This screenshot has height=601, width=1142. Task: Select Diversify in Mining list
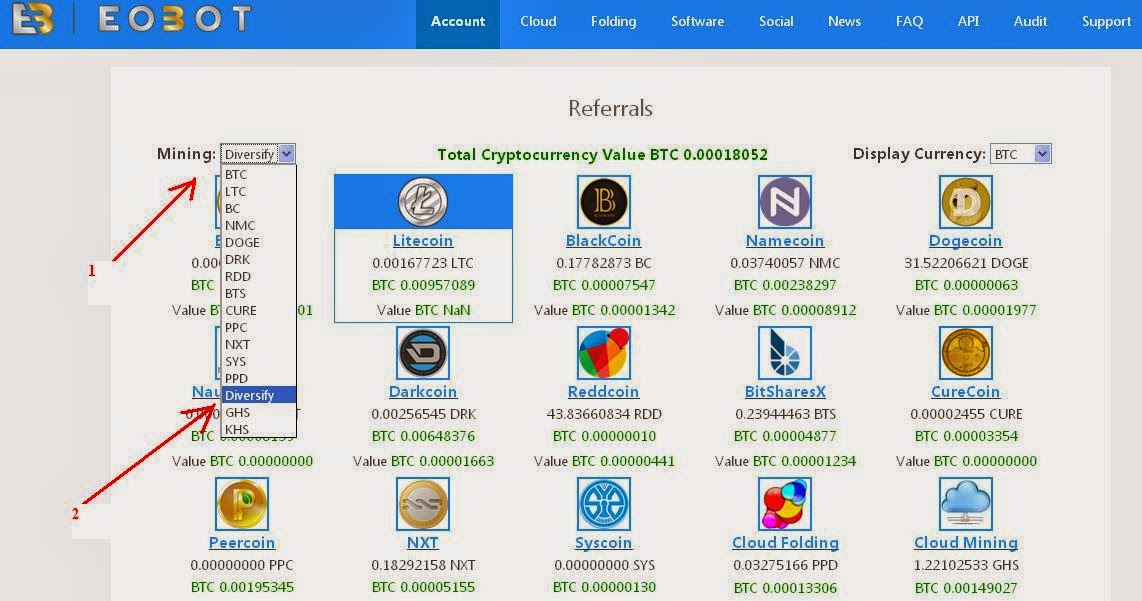tap(259, 396)
